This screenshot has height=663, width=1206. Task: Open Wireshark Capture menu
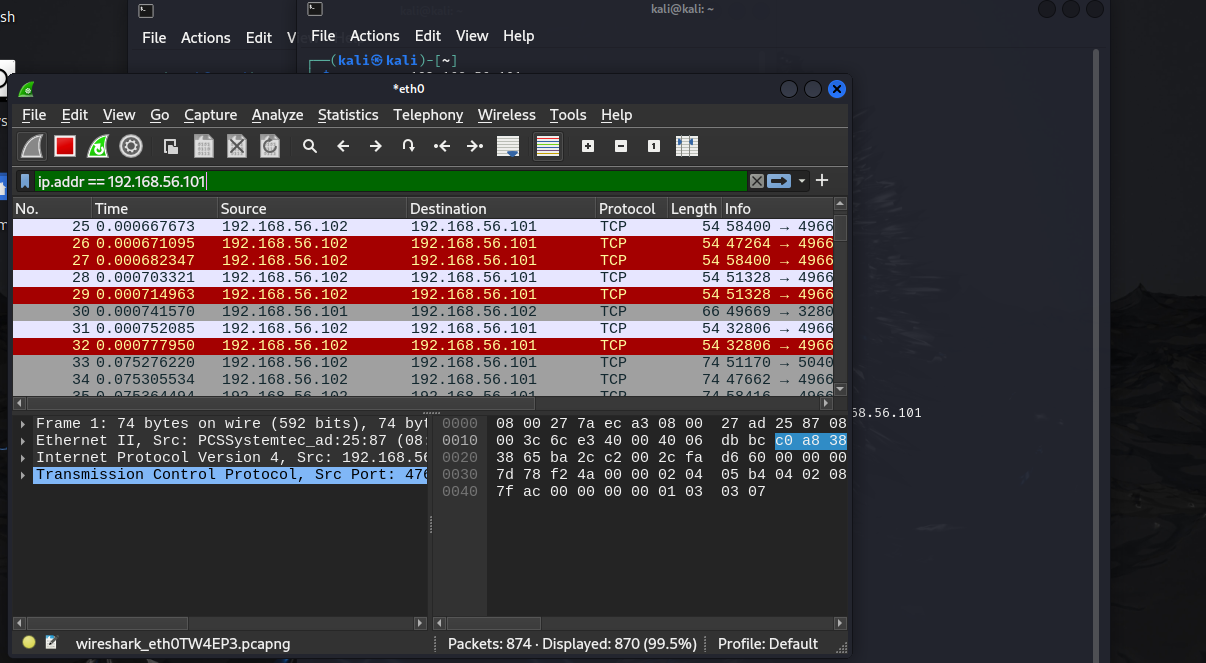(210, 115)
